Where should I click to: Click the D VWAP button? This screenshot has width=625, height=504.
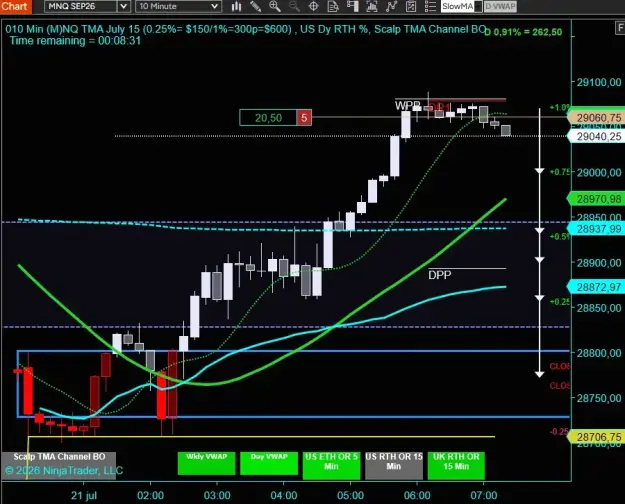click(500, 6)
